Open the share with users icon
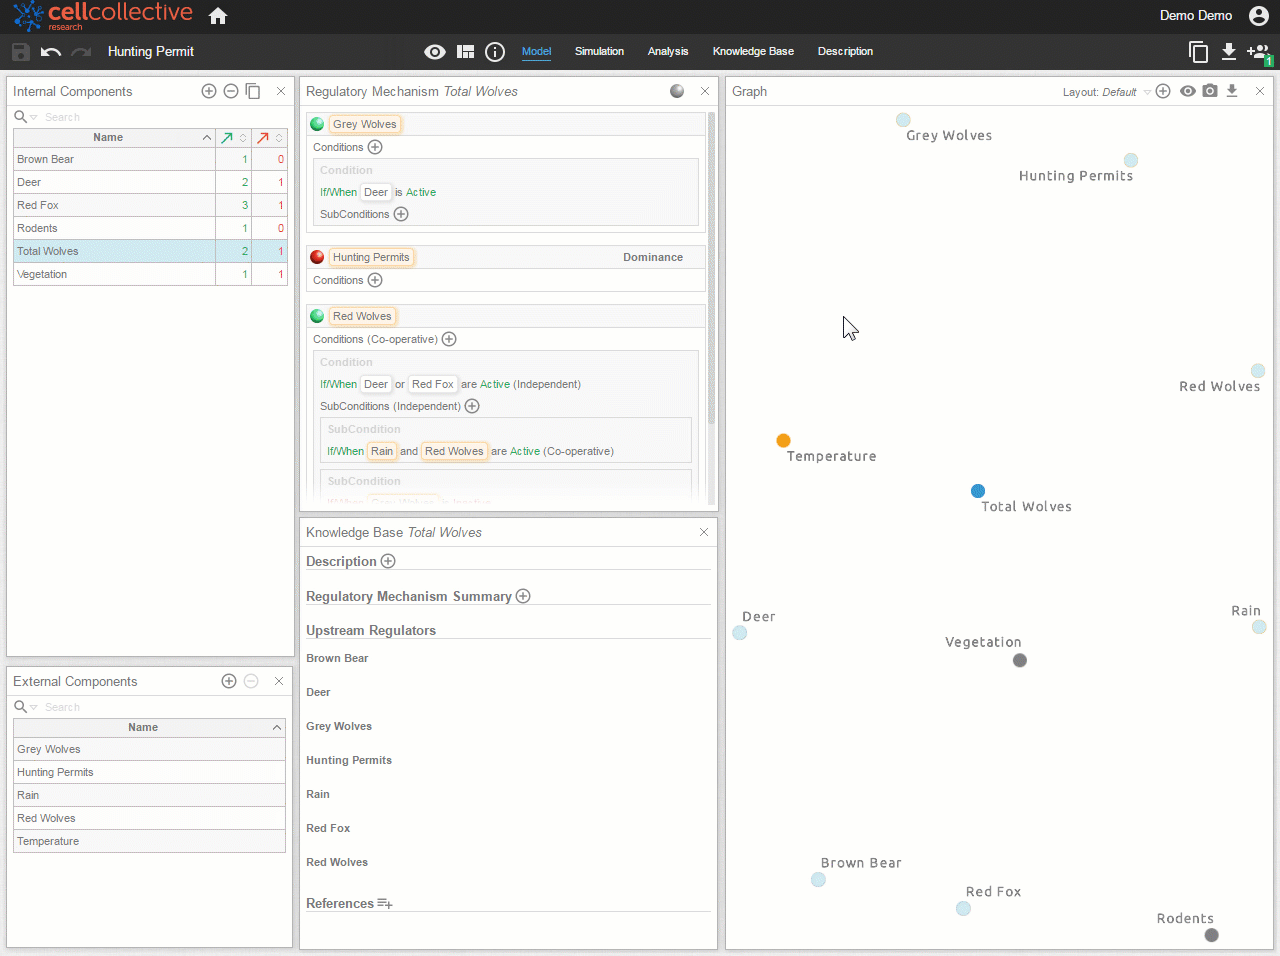Image resolution: width=1280 pixels, height=956 pixels. (x=1258, y=52)
